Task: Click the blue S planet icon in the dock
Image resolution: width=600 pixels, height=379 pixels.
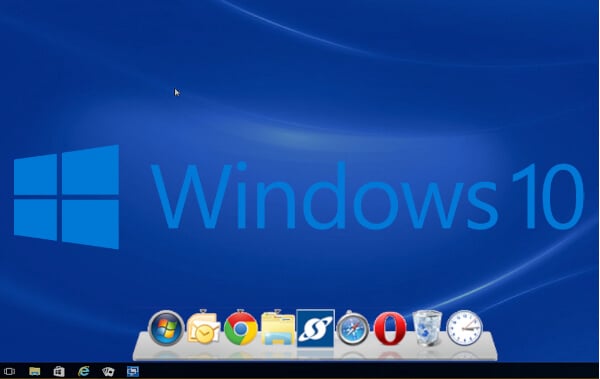Action: click(x=315, y=328)
